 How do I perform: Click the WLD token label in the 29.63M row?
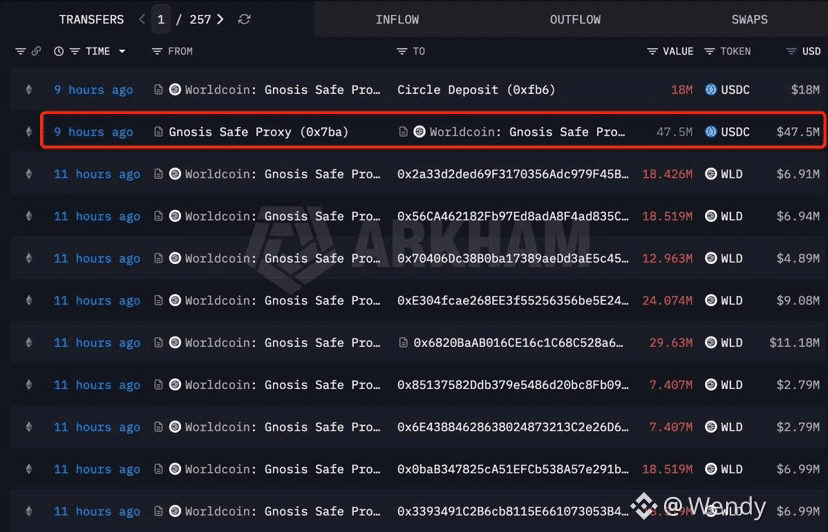(731, 343)
